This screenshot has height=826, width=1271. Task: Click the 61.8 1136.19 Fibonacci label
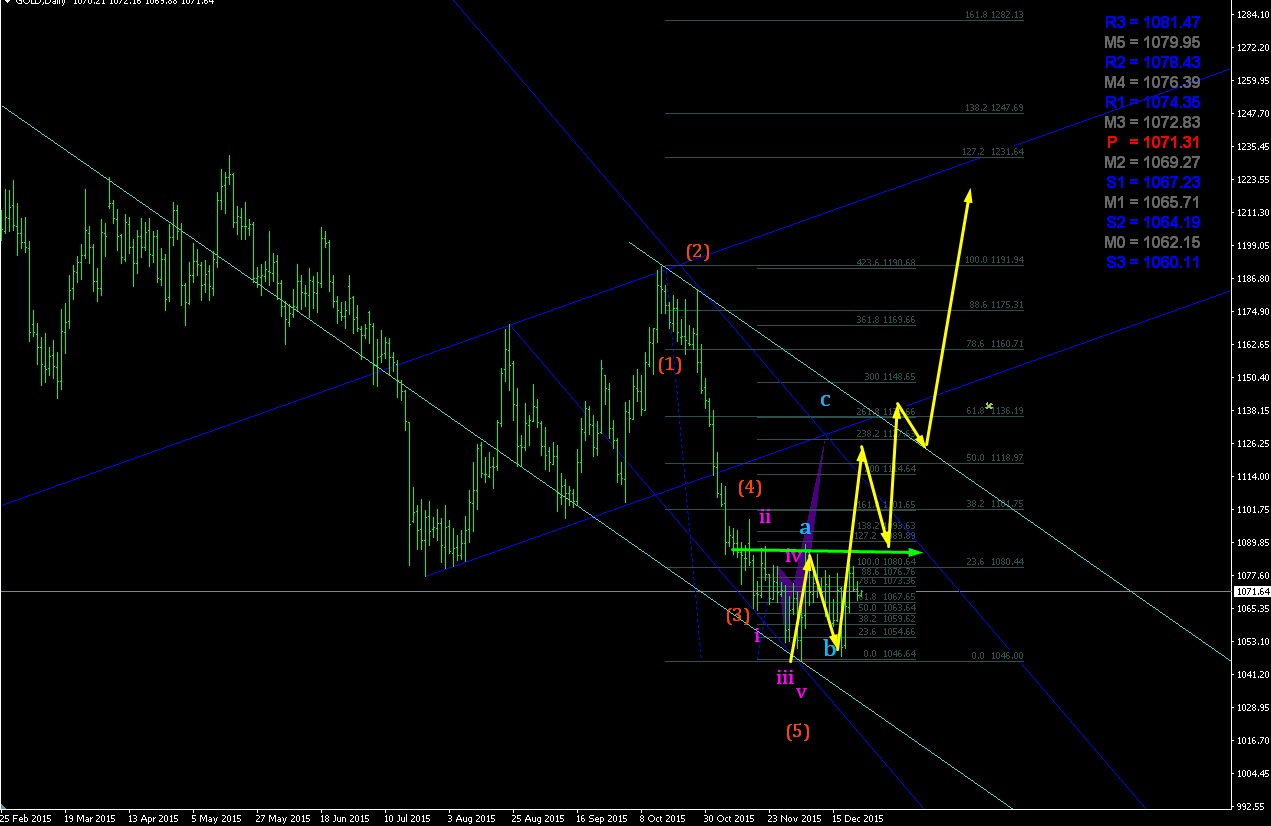tap(996, 410)
